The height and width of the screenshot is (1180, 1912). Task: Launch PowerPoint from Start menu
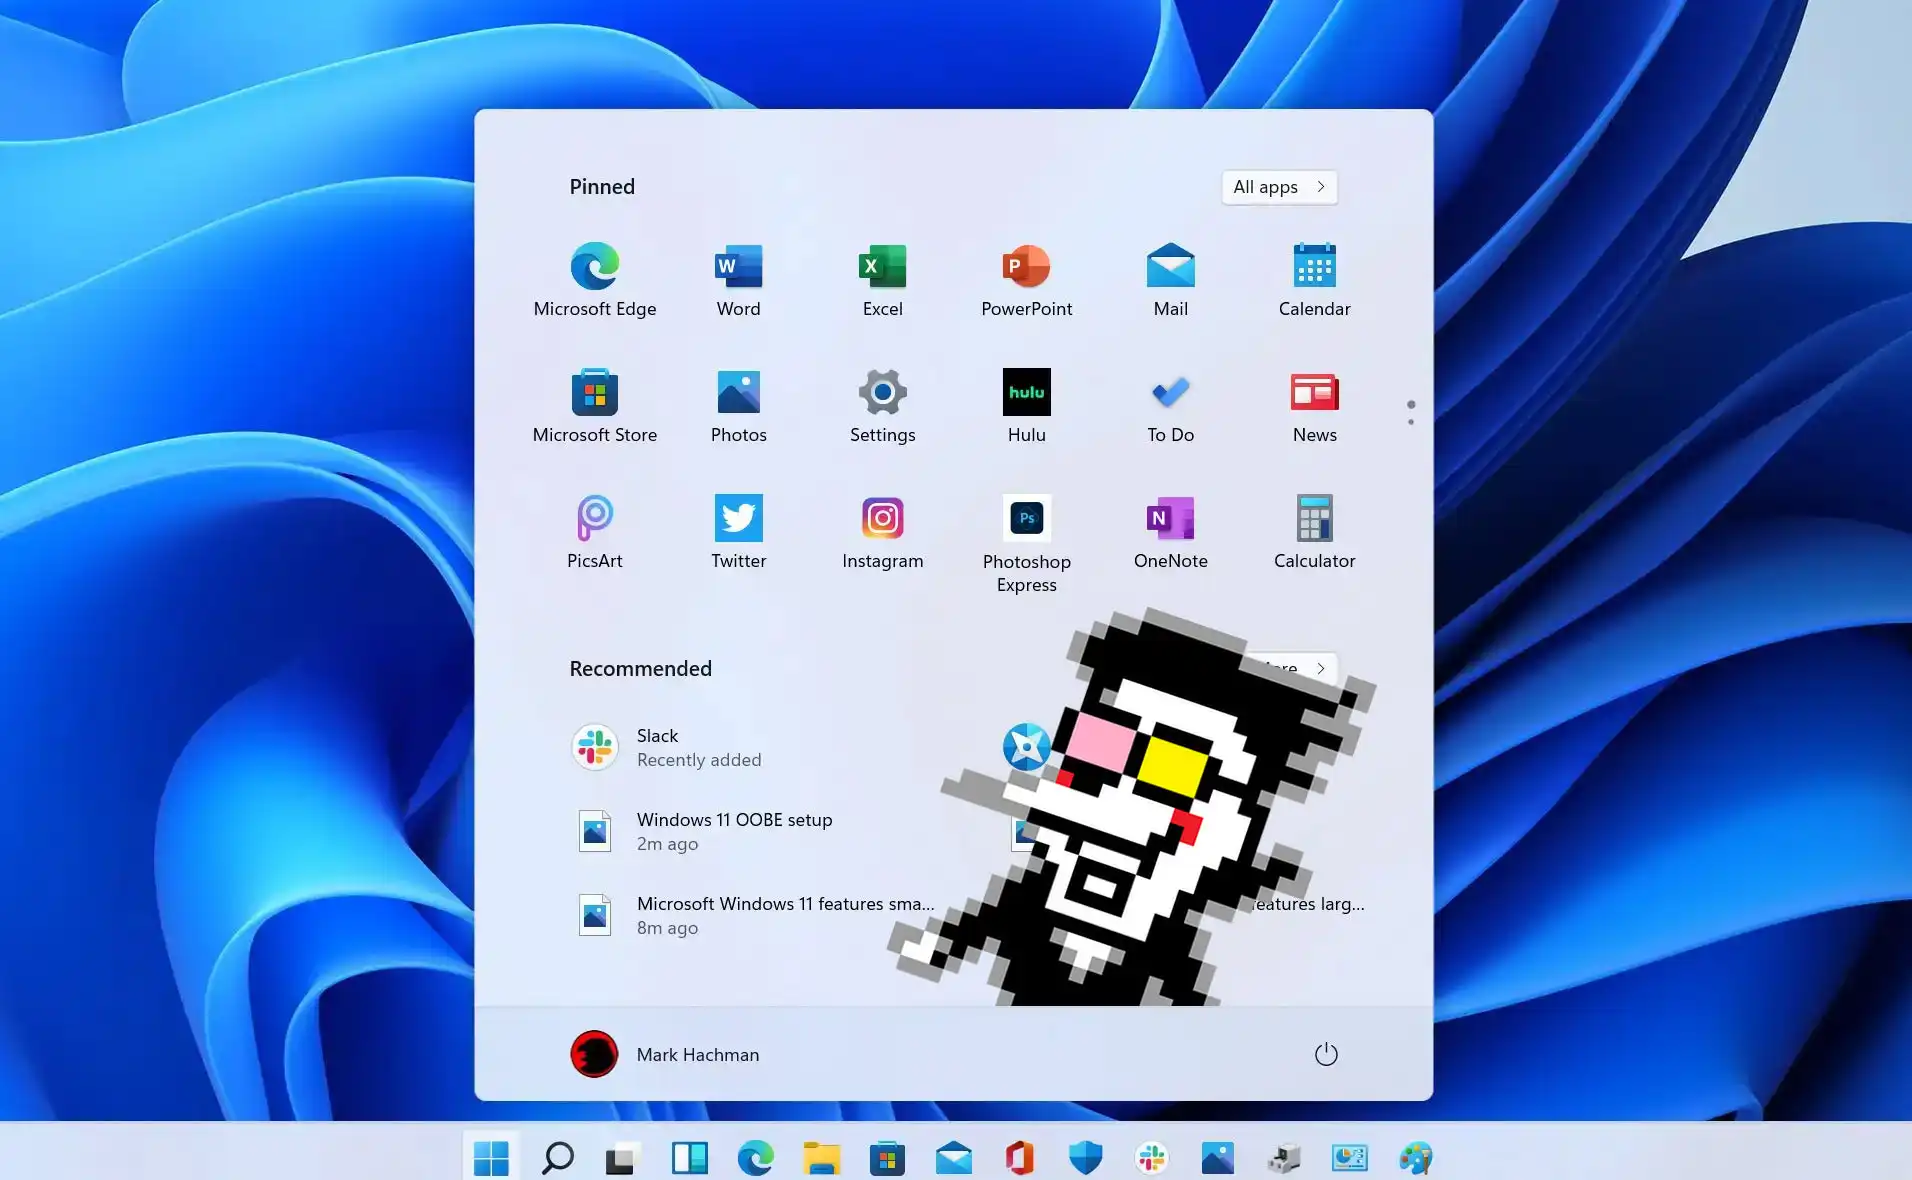pos(1026,280)
